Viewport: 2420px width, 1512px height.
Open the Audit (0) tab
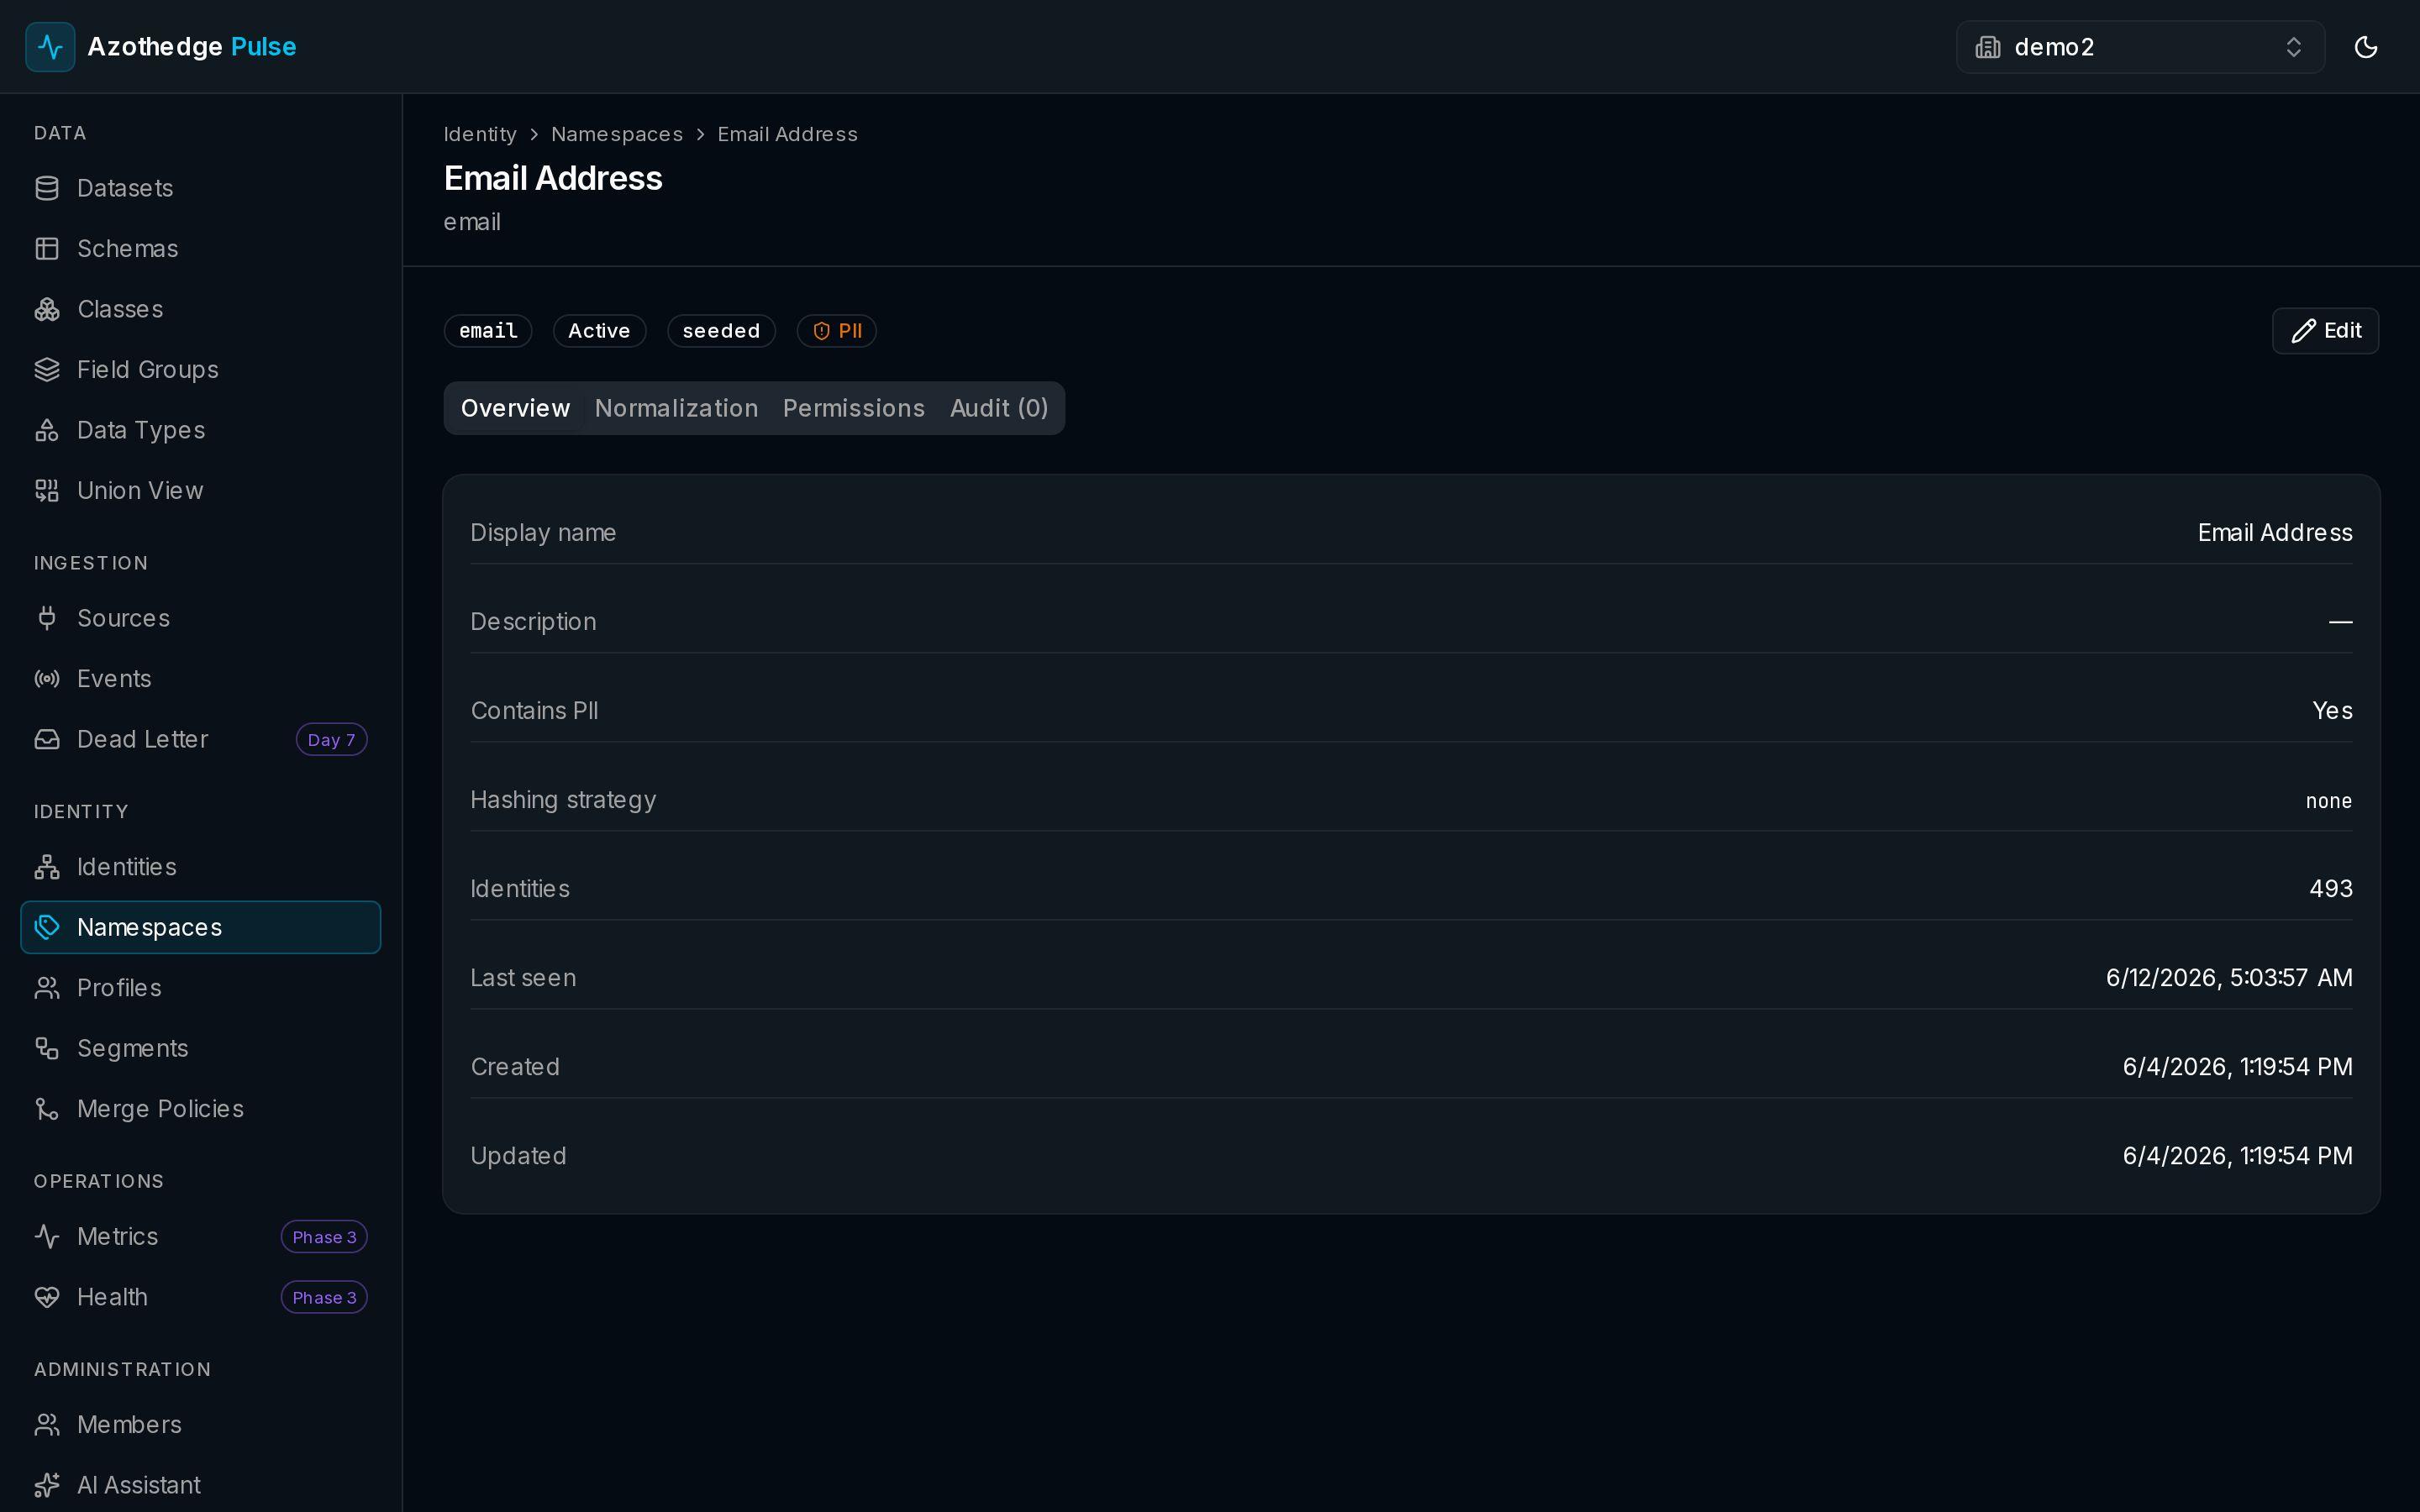pos(999,408)
